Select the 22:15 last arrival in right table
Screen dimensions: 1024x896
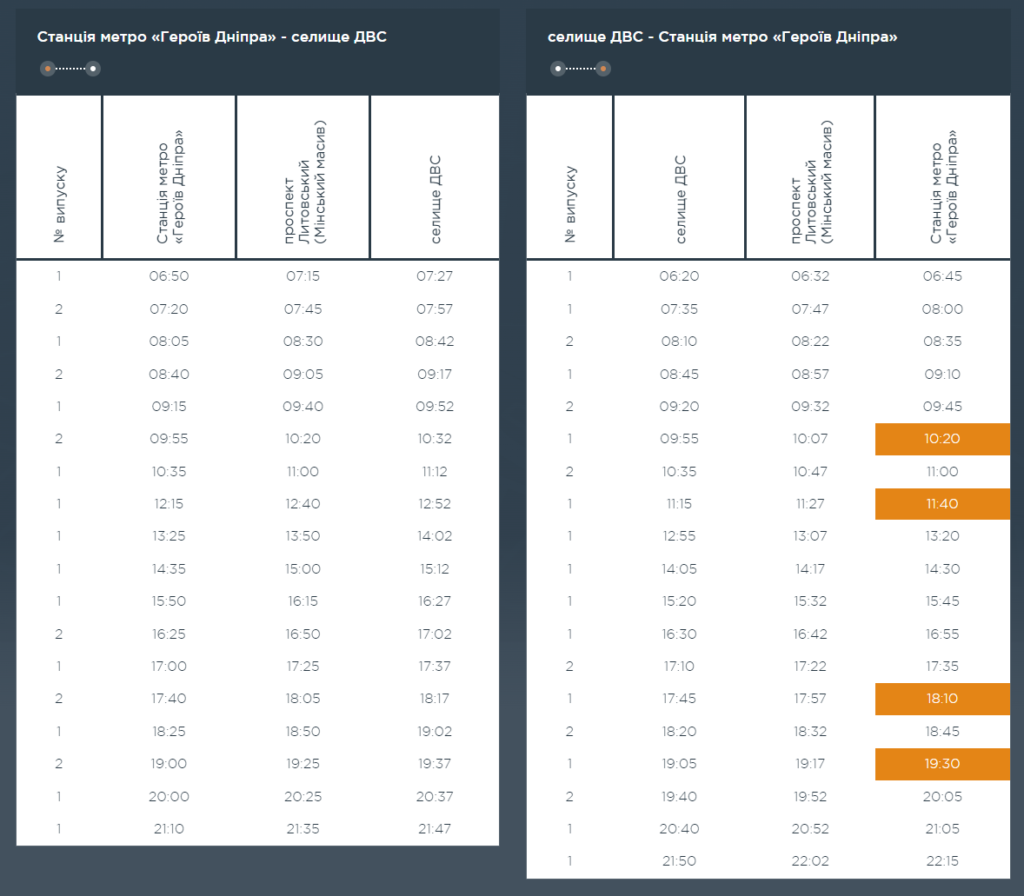942,861
